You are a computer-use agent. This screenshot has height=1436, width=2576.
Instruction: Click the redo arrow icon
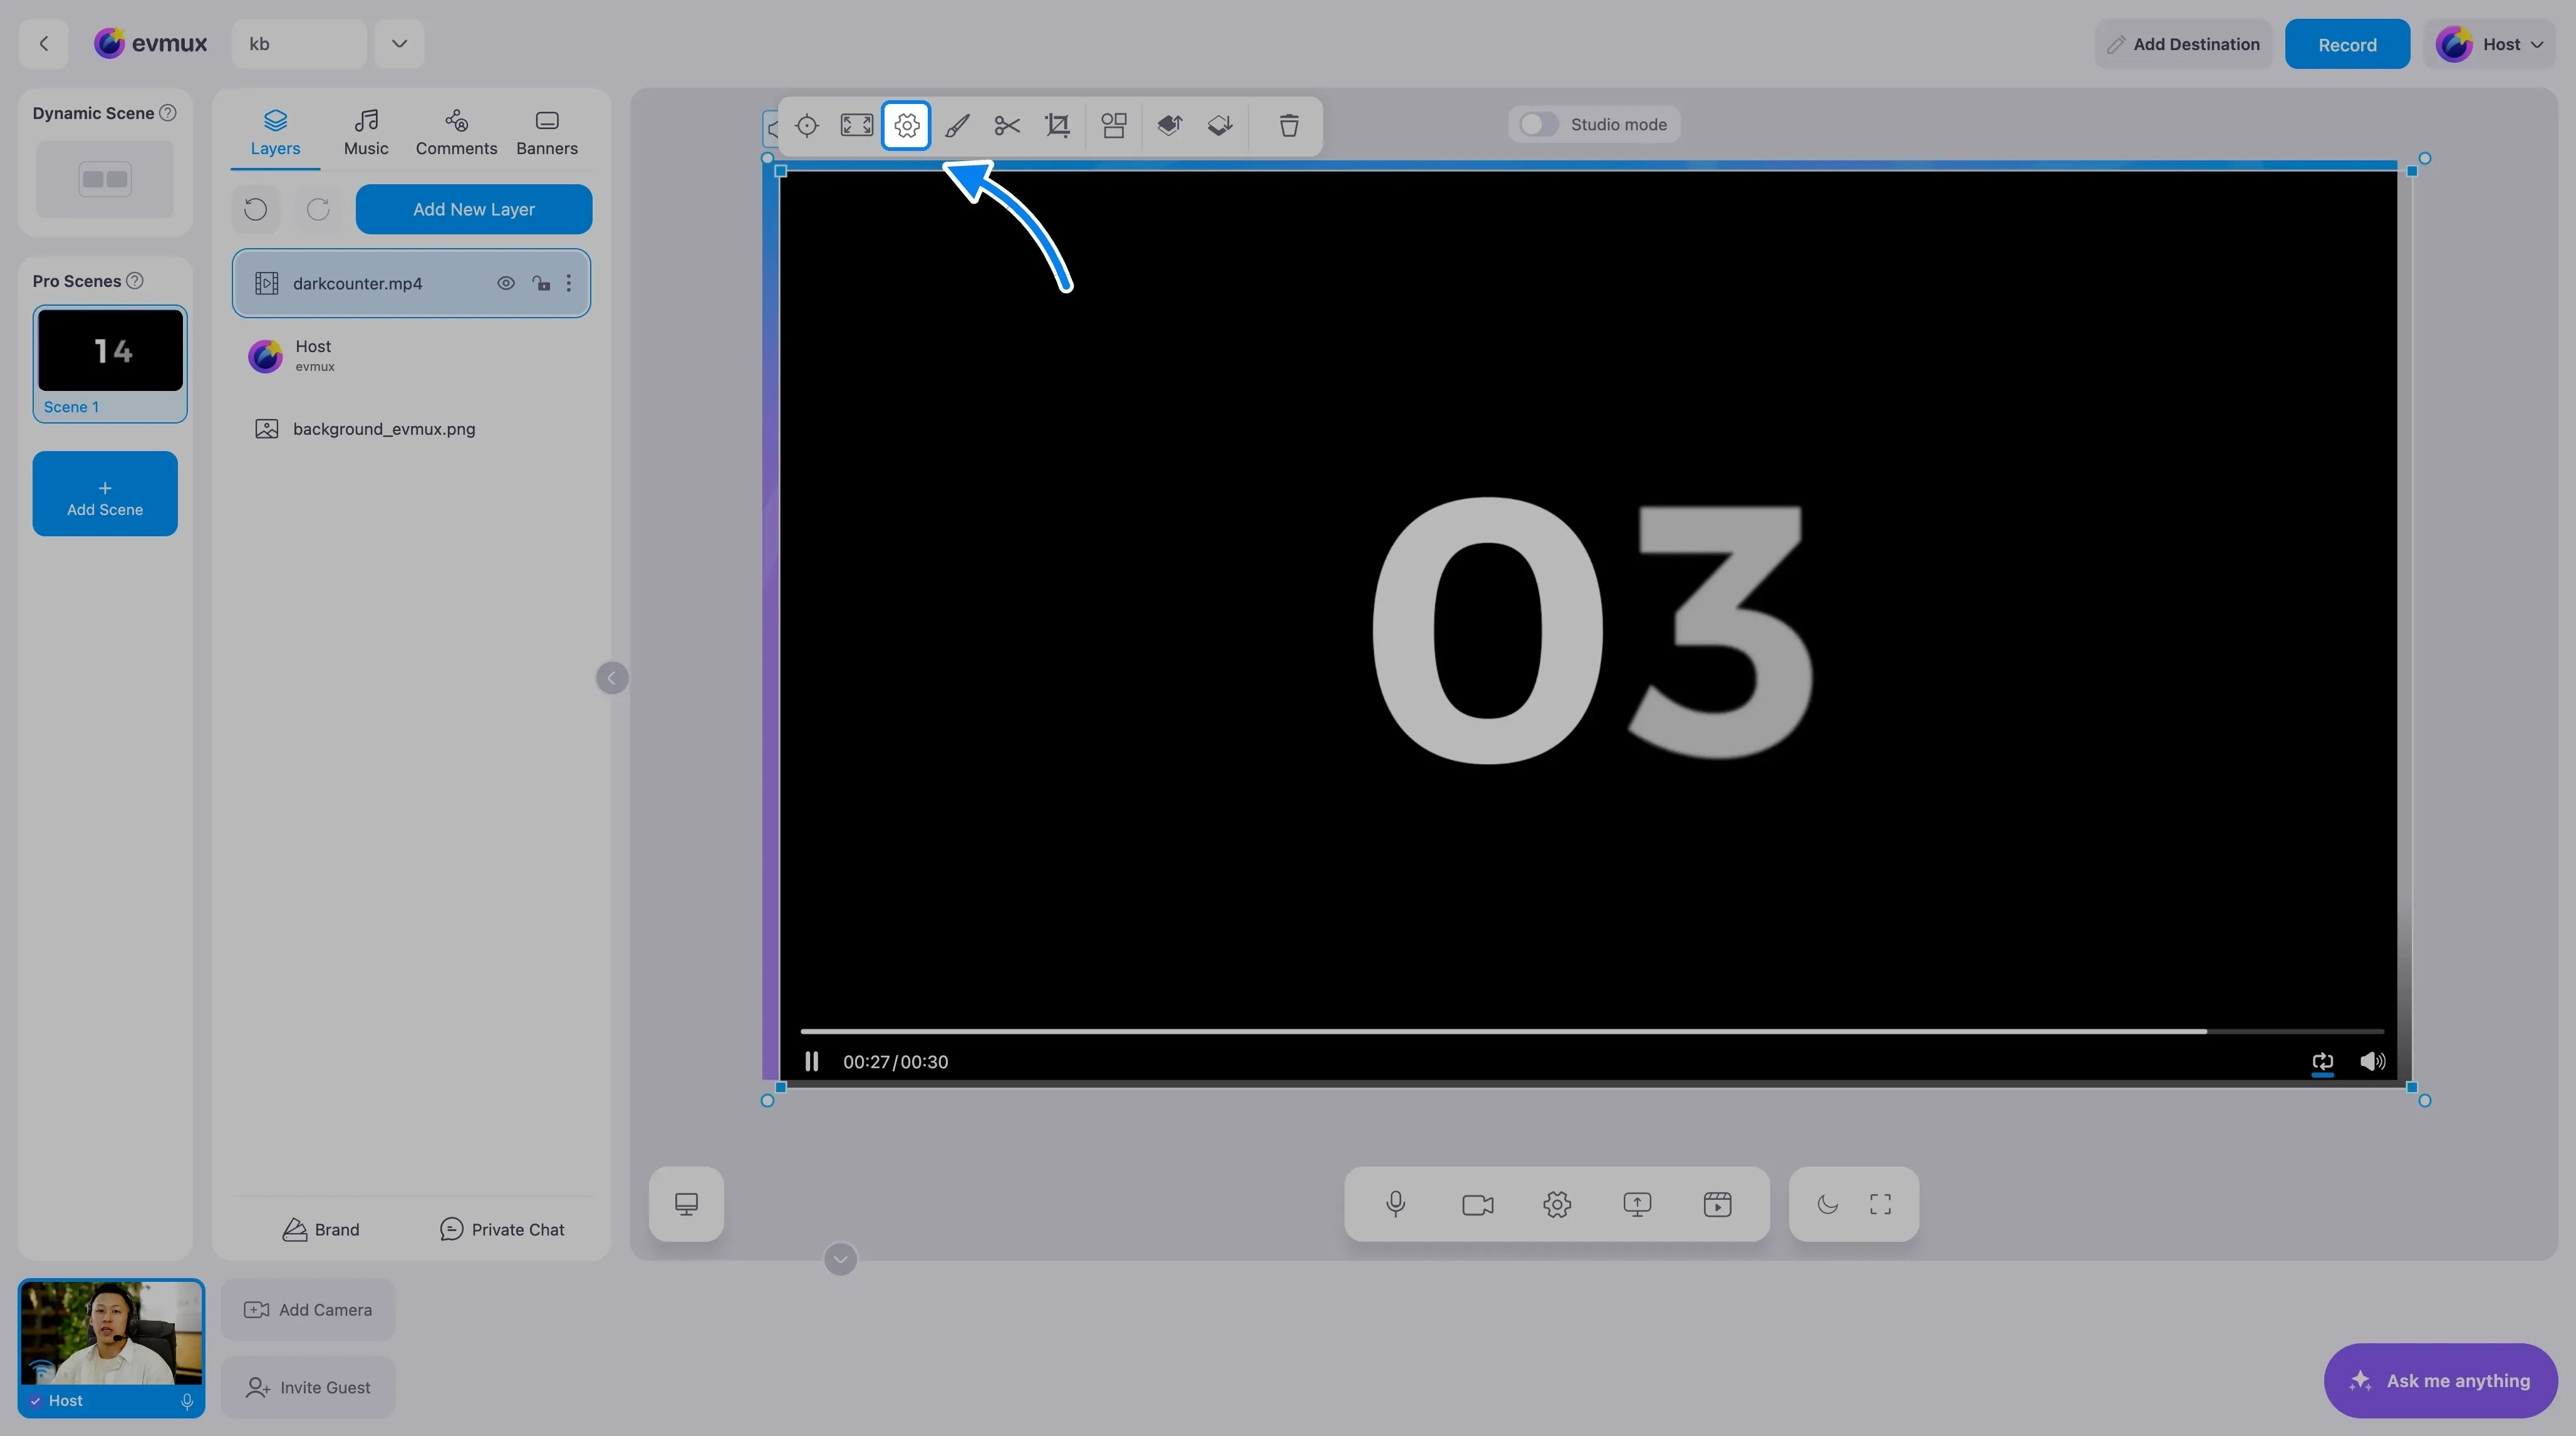[318, 209]
